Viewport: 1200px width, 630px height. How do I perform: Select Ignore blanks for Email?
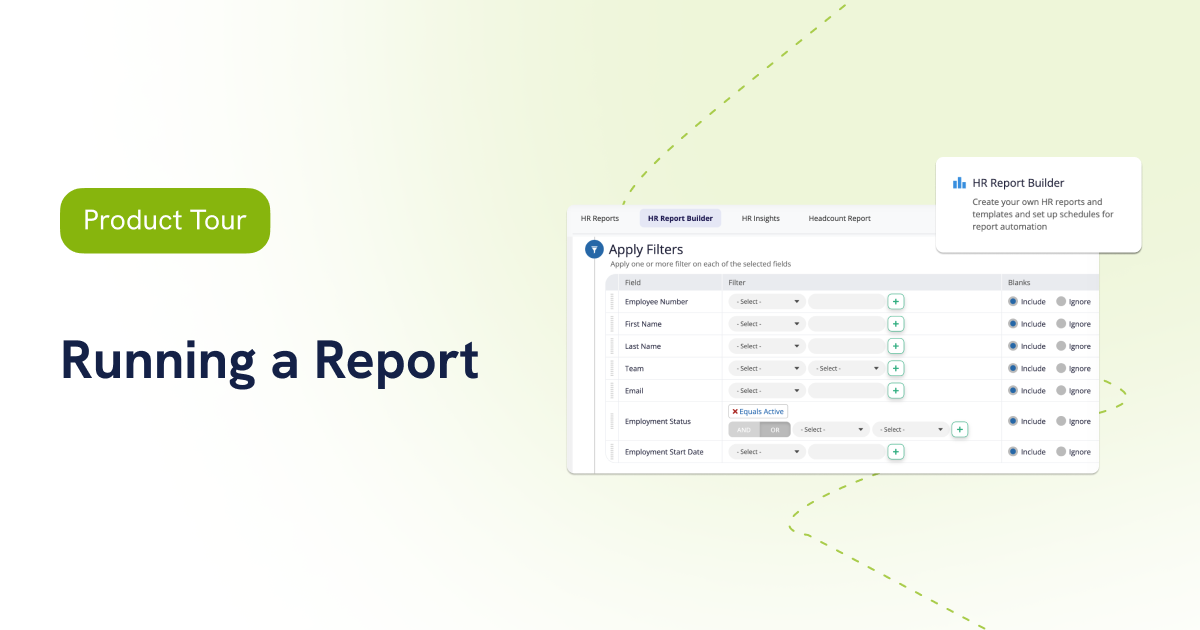[x=1061, y=391]
